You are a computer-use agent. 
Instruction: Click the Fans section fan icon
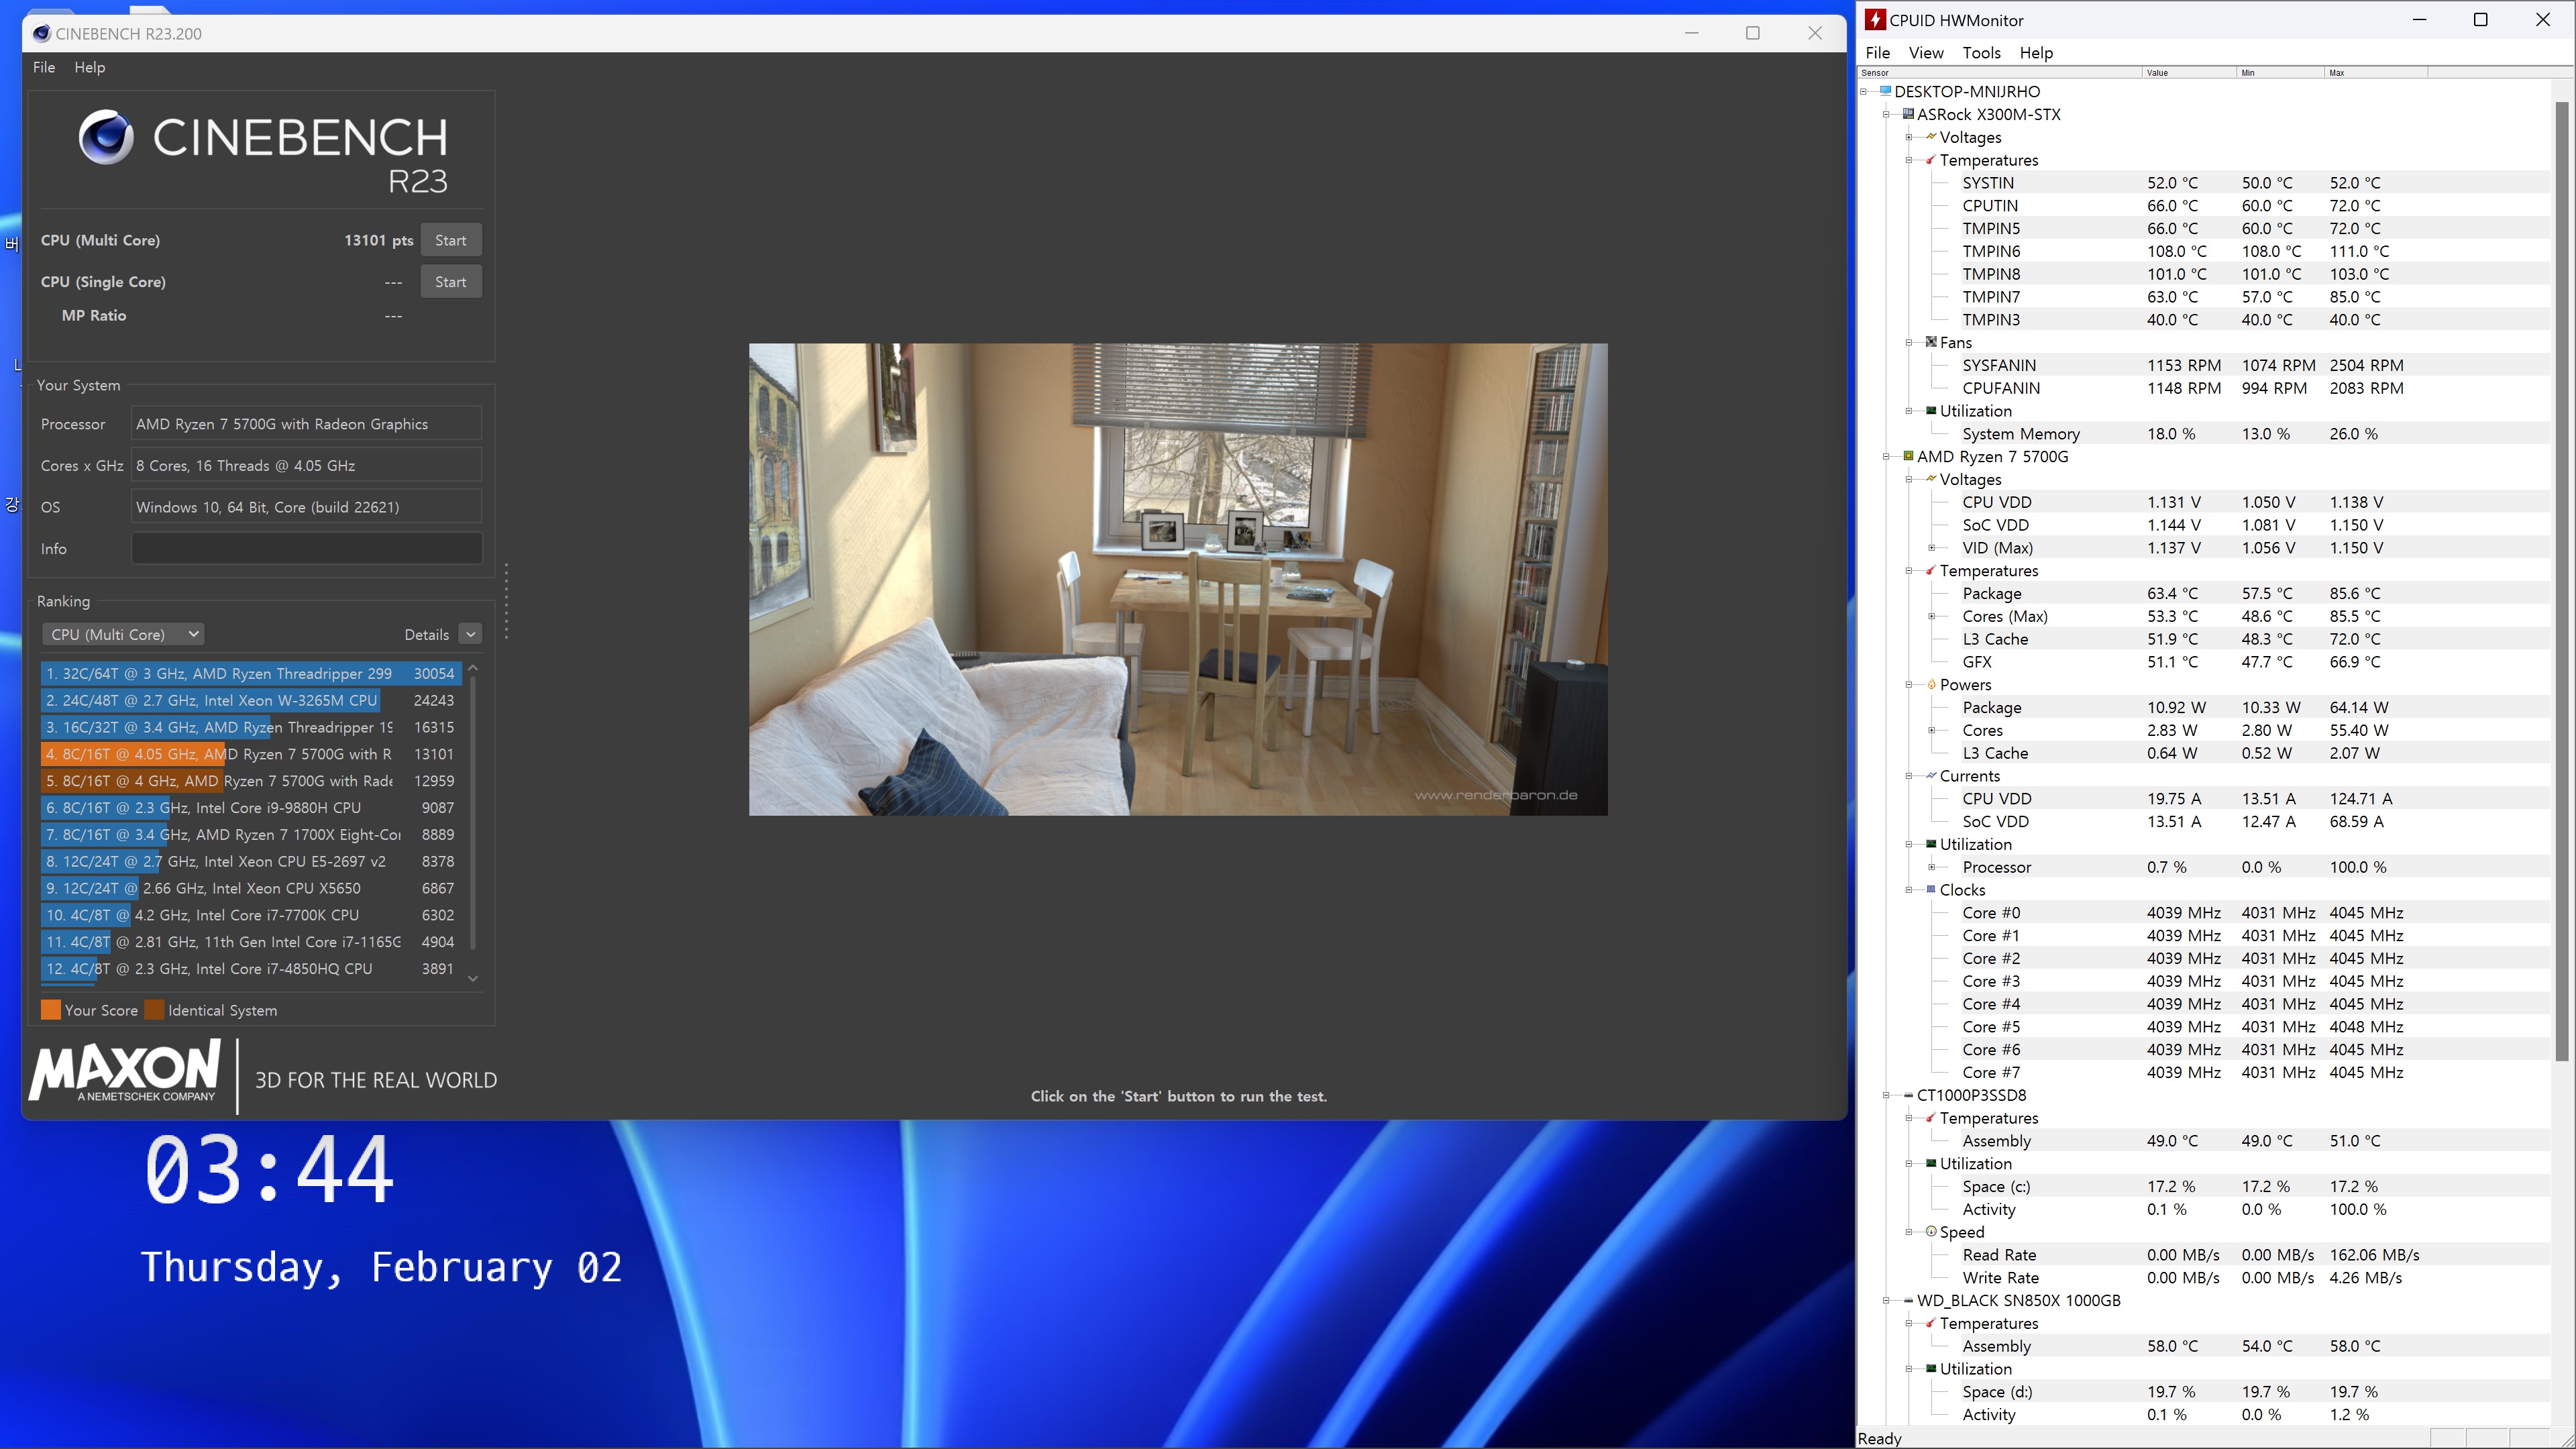1931,342
